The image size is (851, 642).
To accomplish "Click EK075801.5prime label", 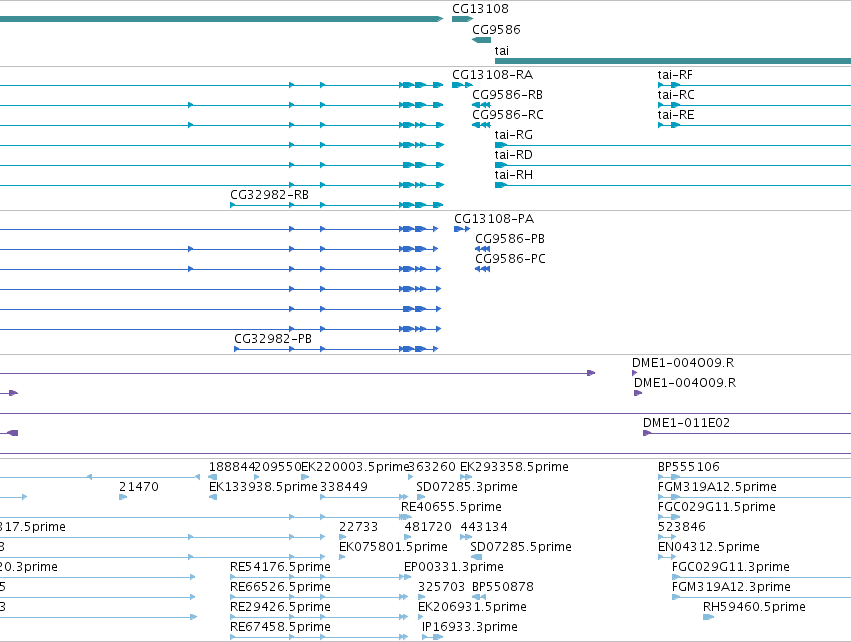I will [x=393, y=547].
